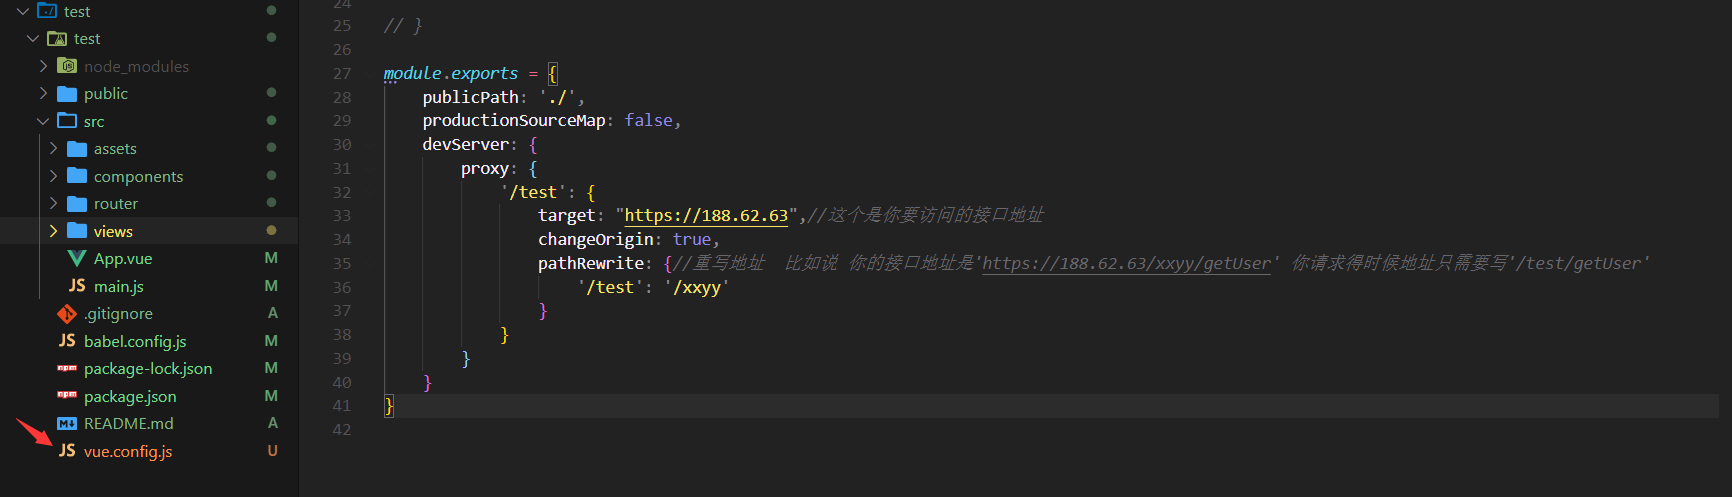Screen dimensions: 1732x497
Task: Collapse the src folder chevron
Action: [43, 121]
